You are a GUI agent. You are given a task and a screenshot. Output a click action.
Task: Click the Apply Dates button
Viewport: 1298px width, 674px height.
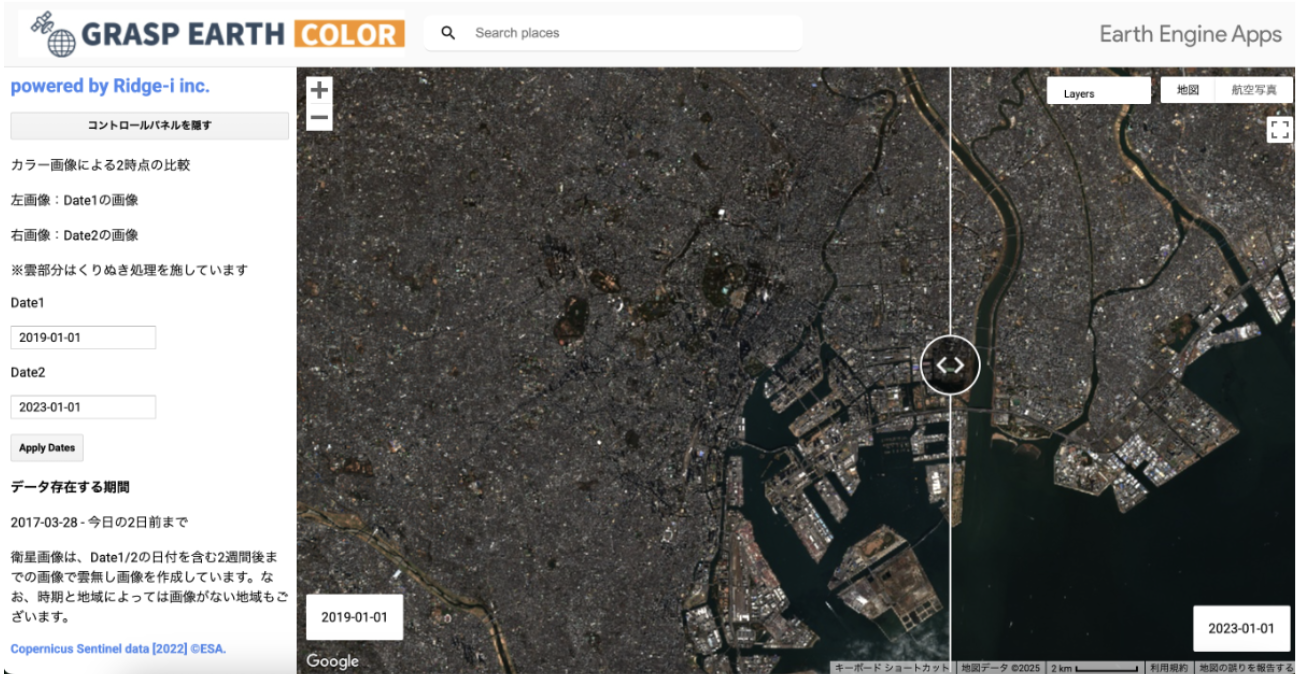48,448
